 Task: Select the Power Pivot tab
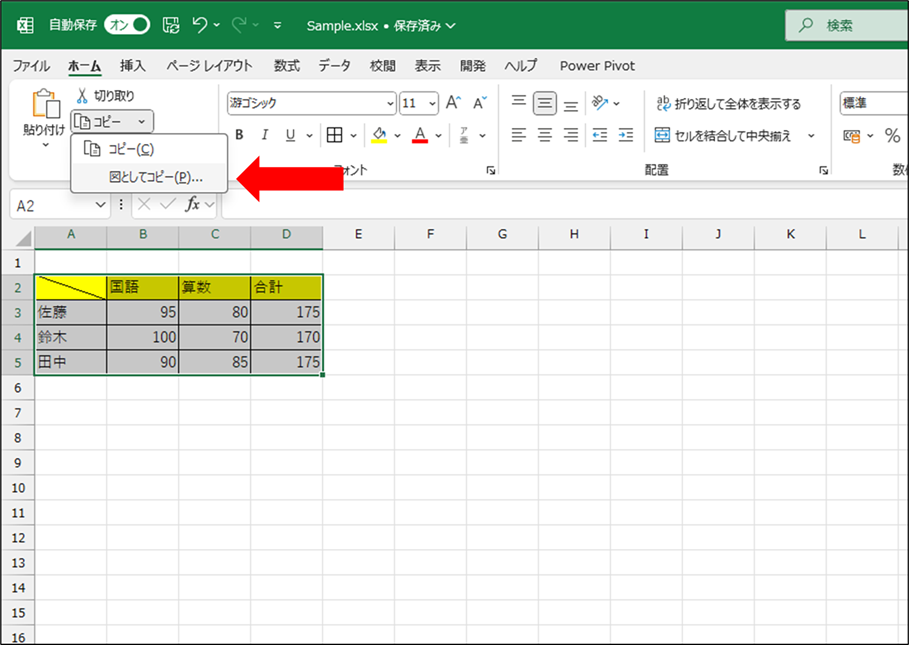pos(597,65)
